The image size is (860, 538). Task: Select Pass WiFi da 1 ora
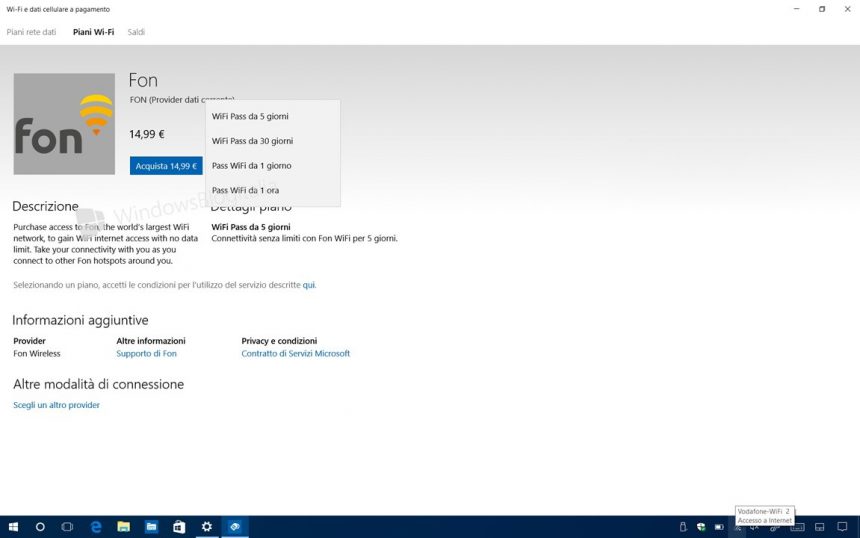point(273,190)
